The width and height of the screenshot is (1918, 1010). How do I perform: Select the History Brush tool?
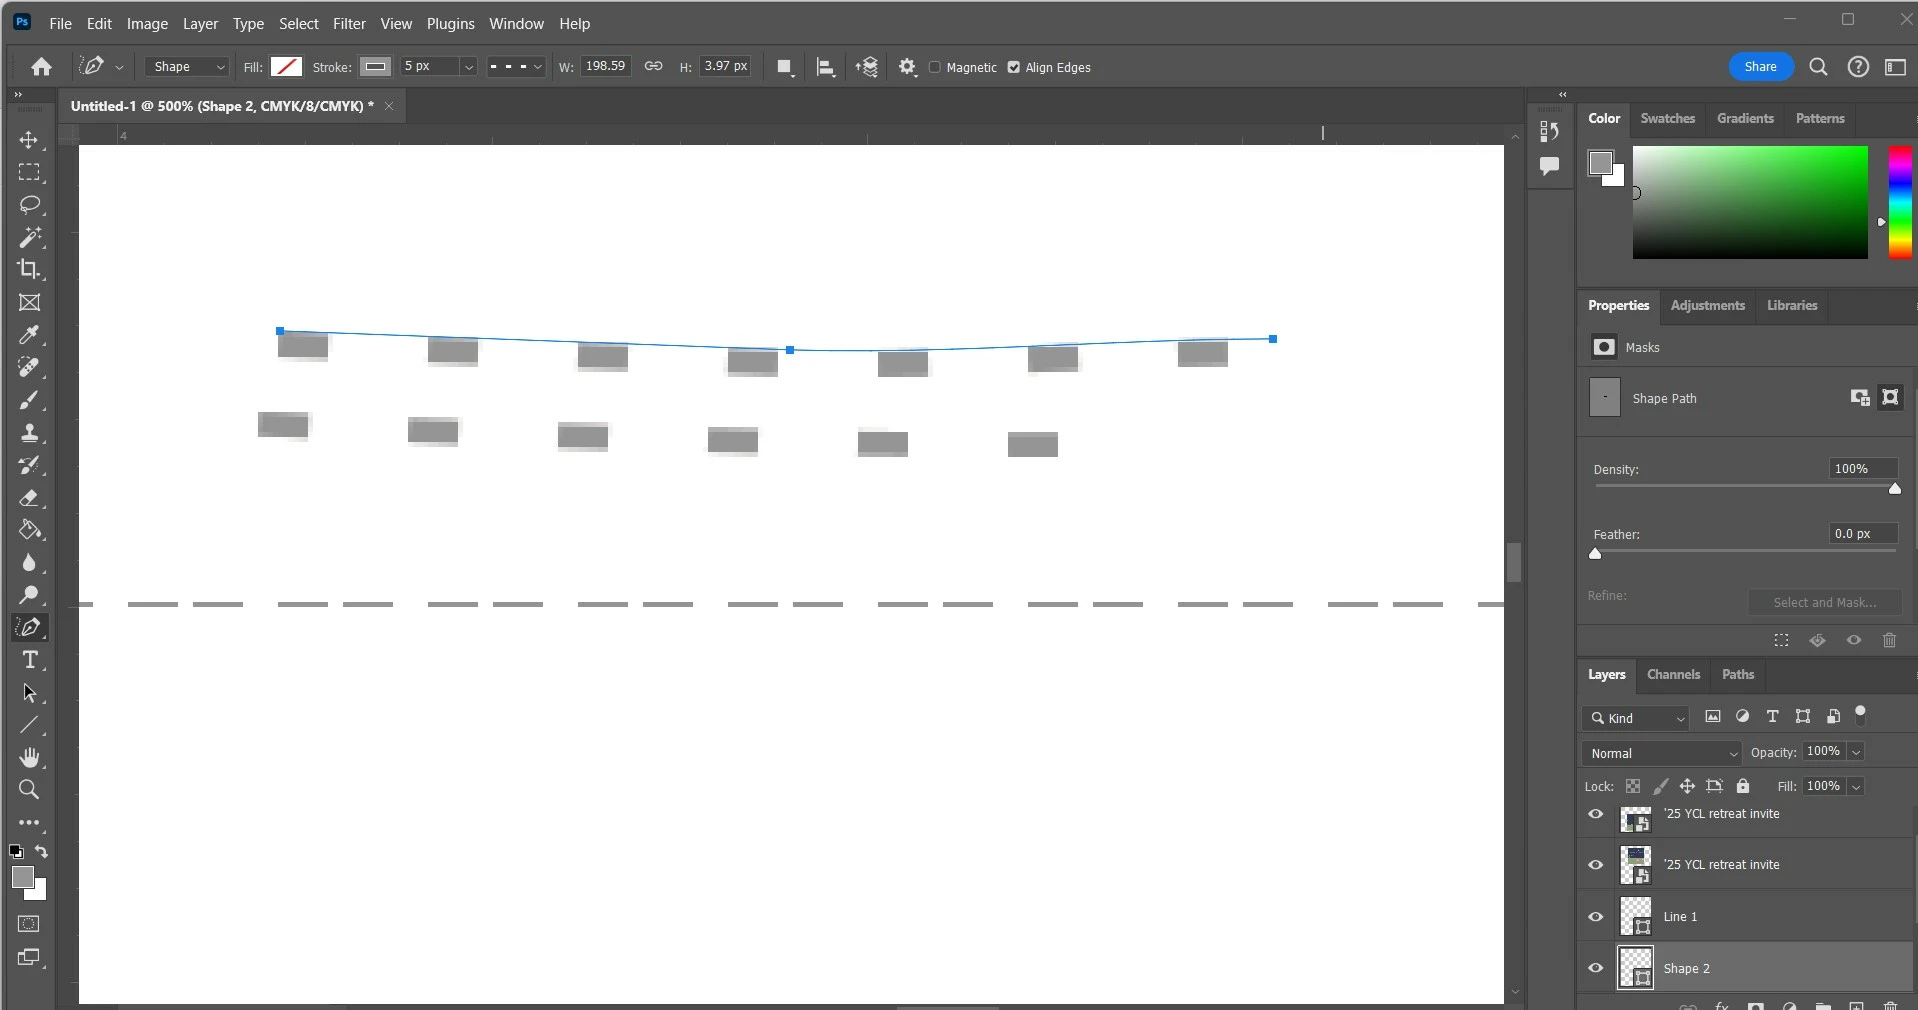tap(29, 465)
